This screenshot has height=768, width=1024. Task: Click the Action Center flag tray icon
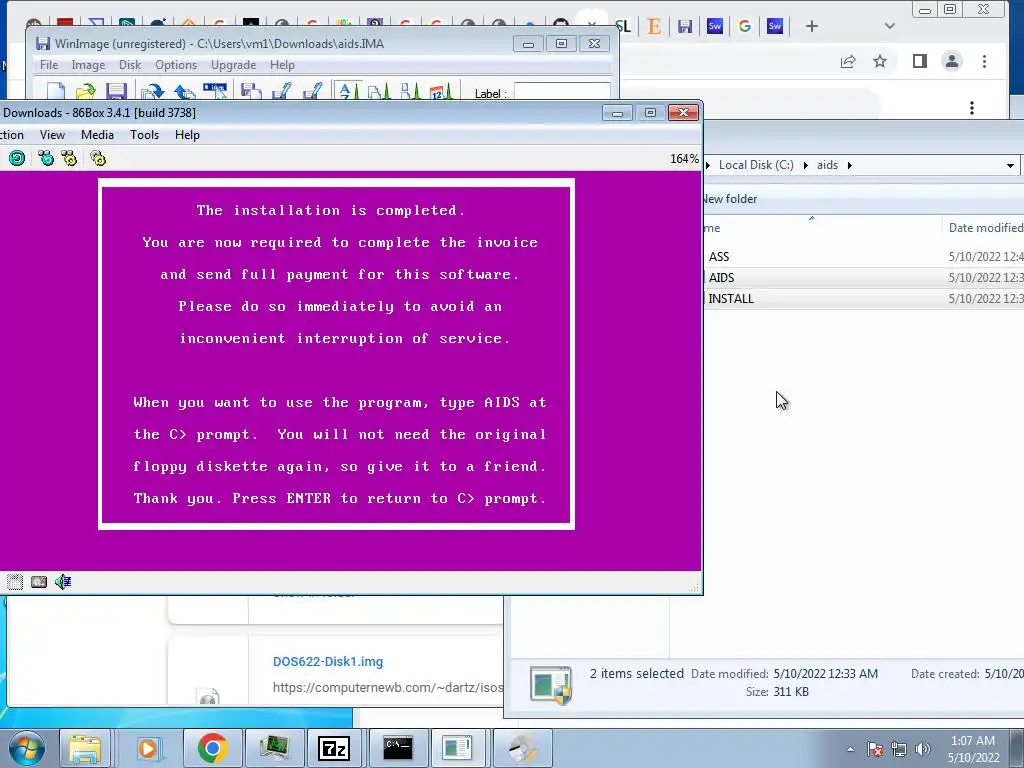coord(875,749)
